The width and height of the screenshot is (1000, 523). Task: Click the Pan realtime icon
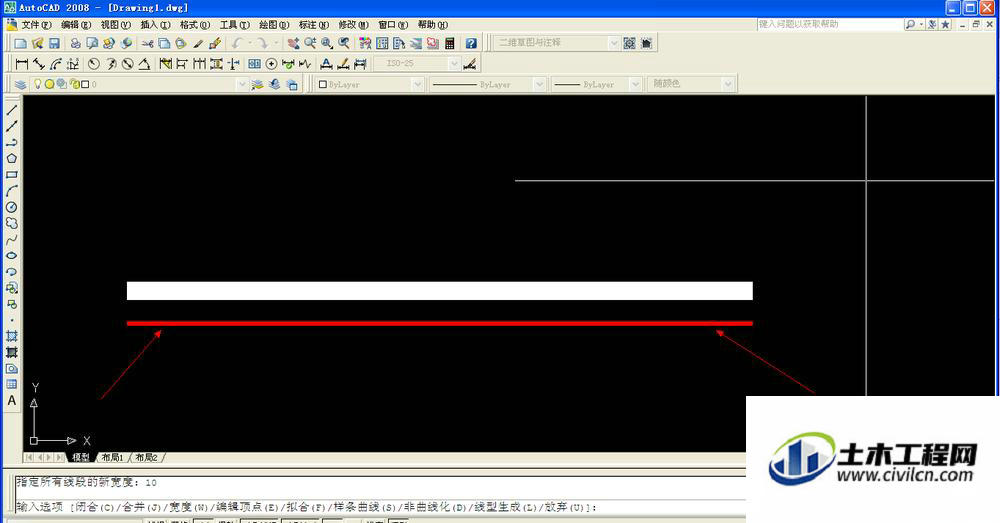(x=293, y=43)
